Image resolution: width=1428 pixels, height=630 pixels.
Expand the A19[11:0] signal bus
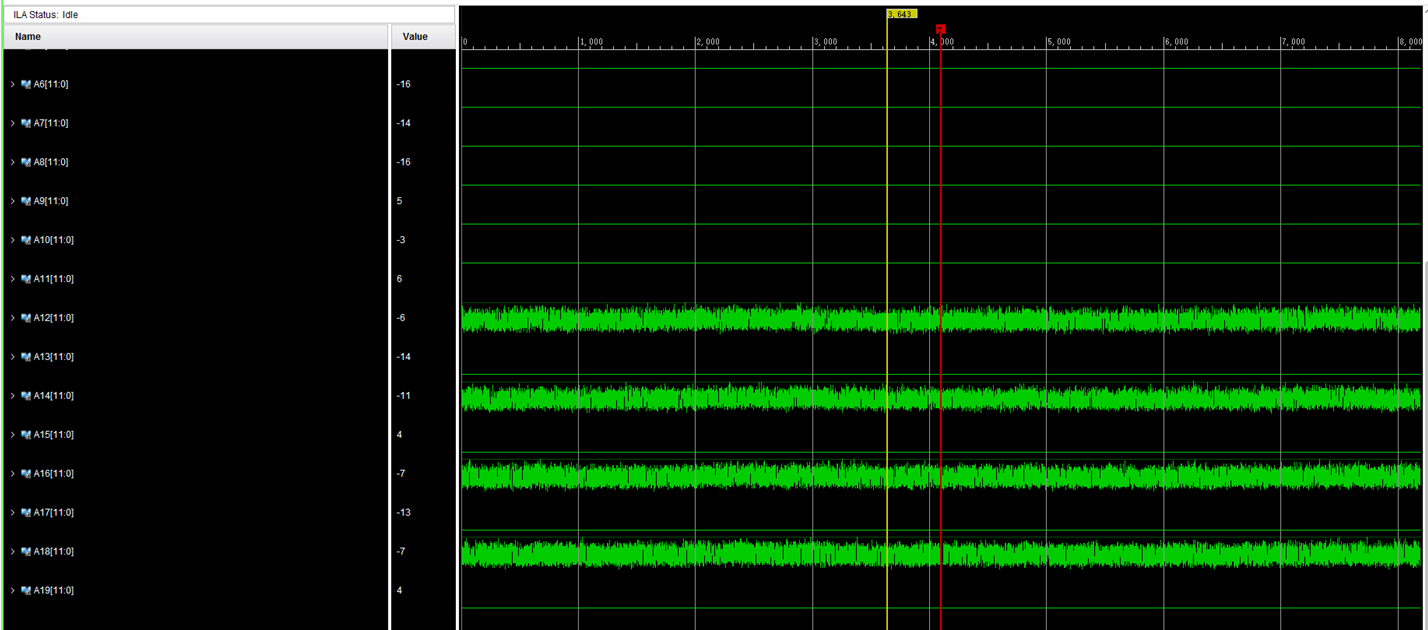(x=13, y=592)
